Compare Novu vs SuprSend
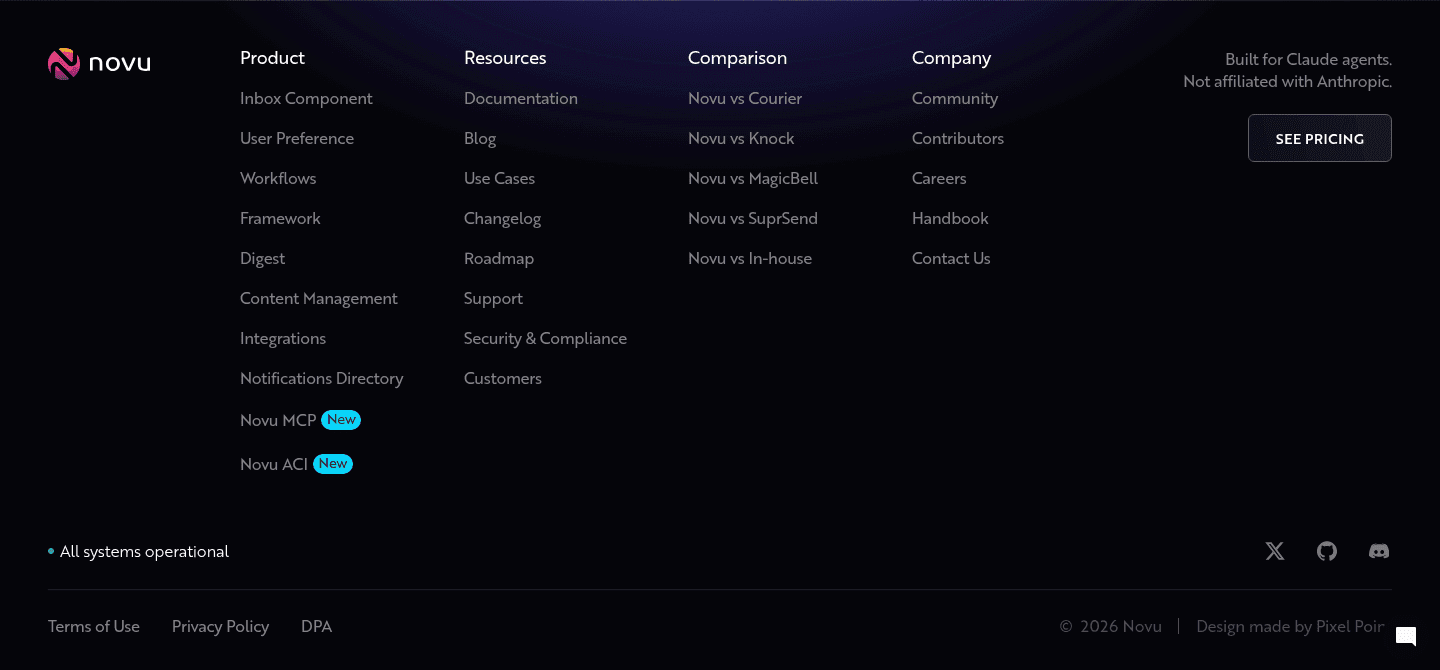This screenshot has height=670, width=1440. 753,218
